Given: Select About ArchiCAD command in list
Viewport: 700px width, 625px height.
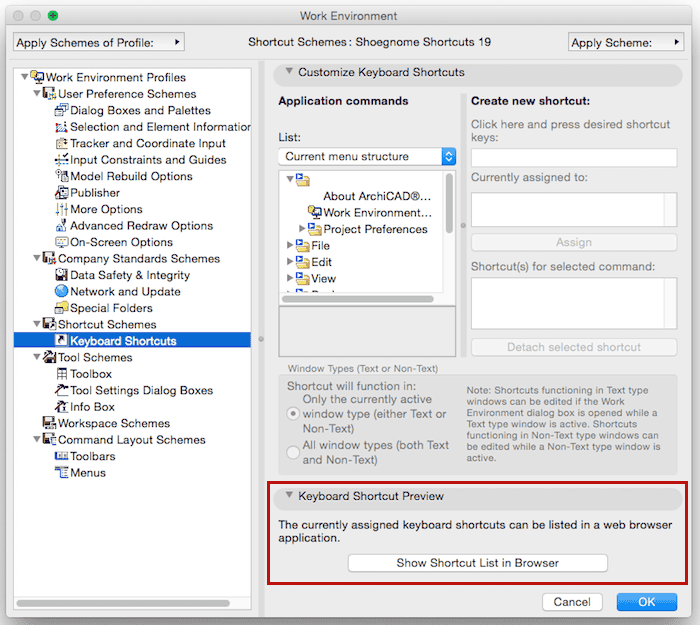Looking at the screenshot, I should point(377,196).
